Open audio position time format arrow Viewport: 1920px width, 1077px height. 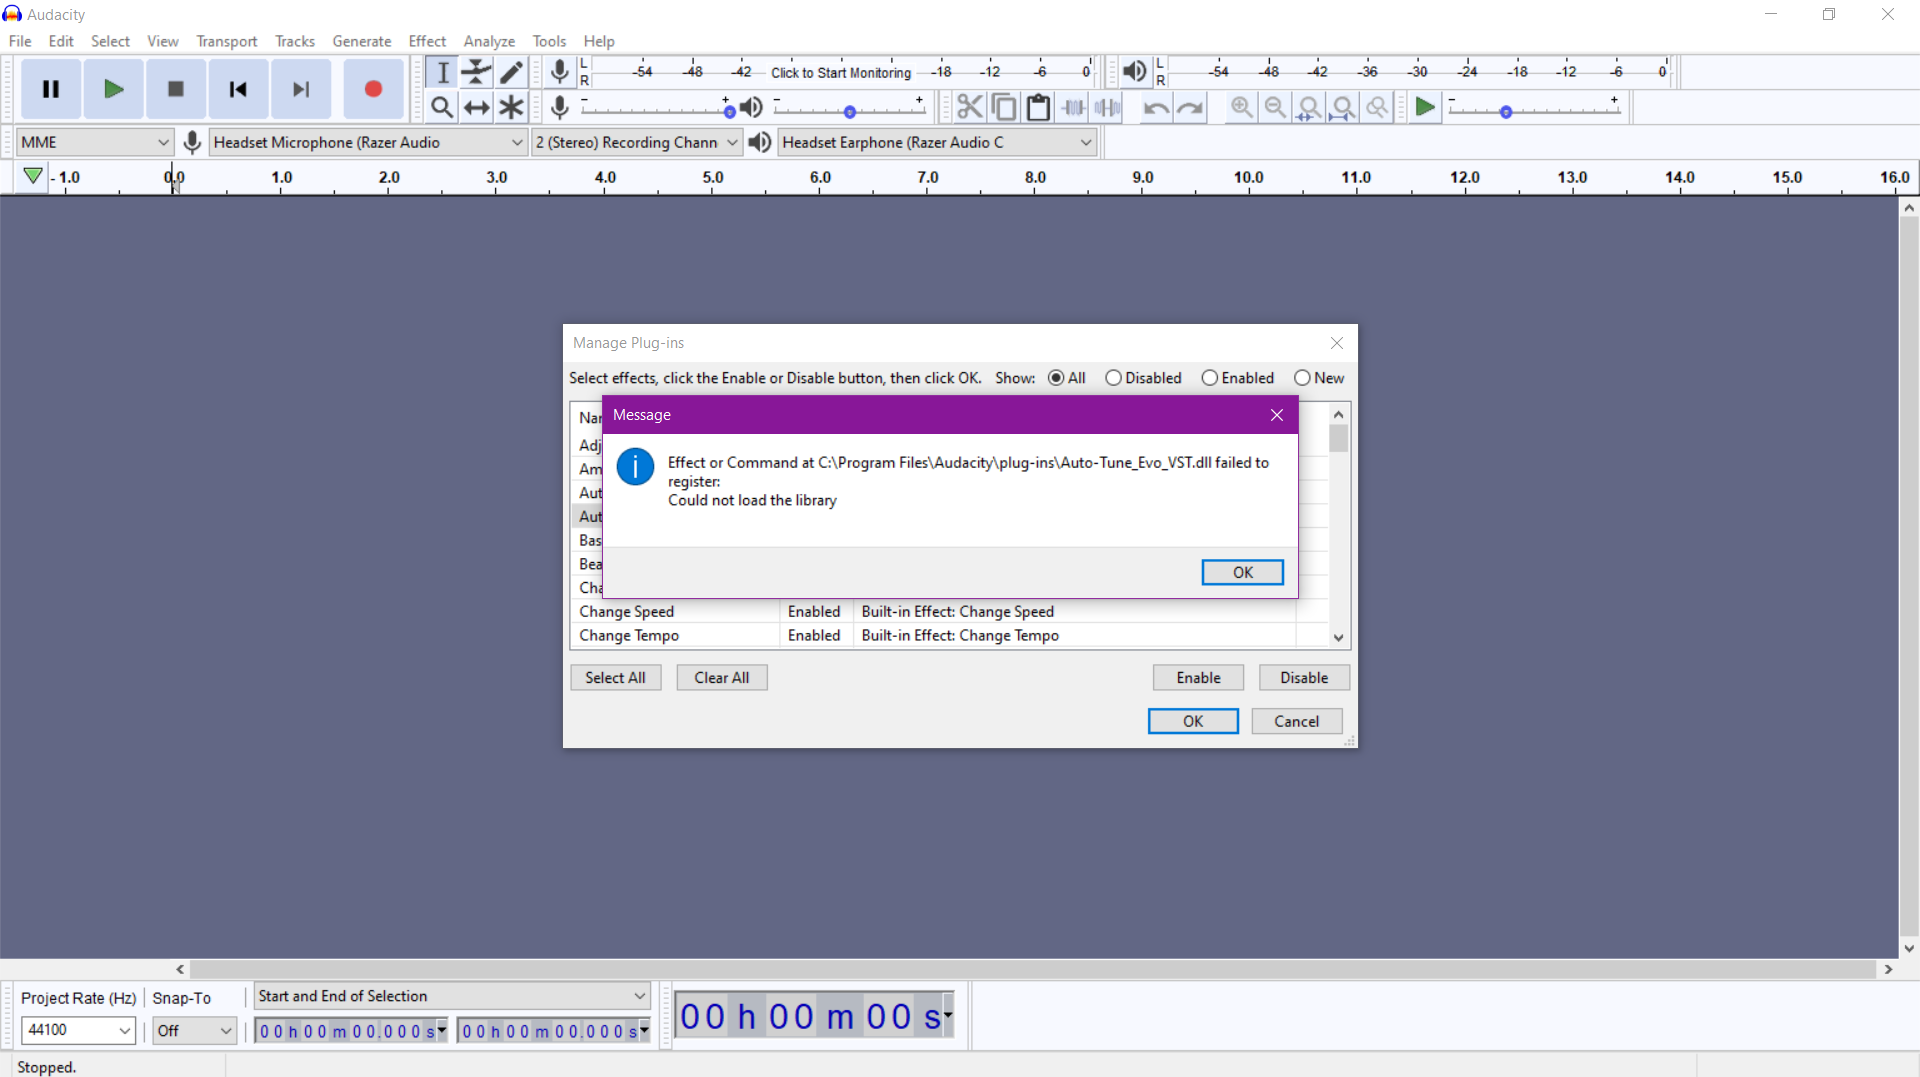(948, 1016)
